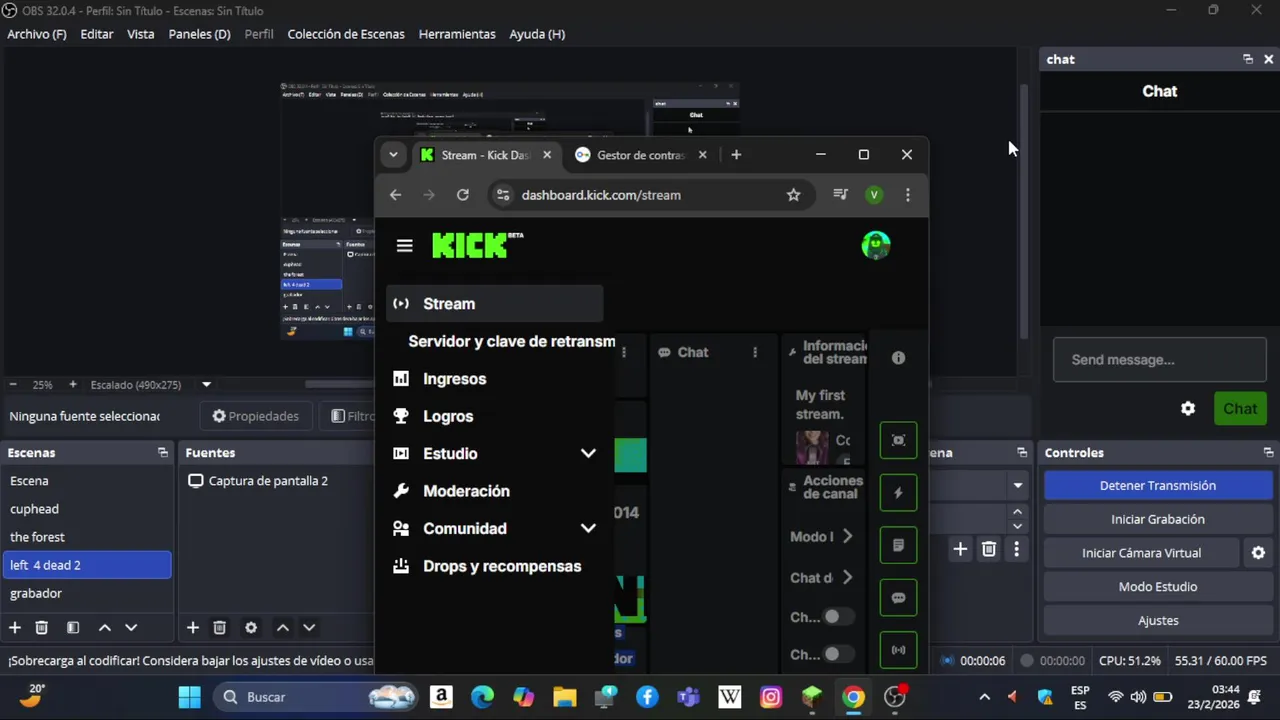The height and width of the screenshot is (720, 1280).
Task: Open the Paneles menu
Action: [x=199, y=34]
